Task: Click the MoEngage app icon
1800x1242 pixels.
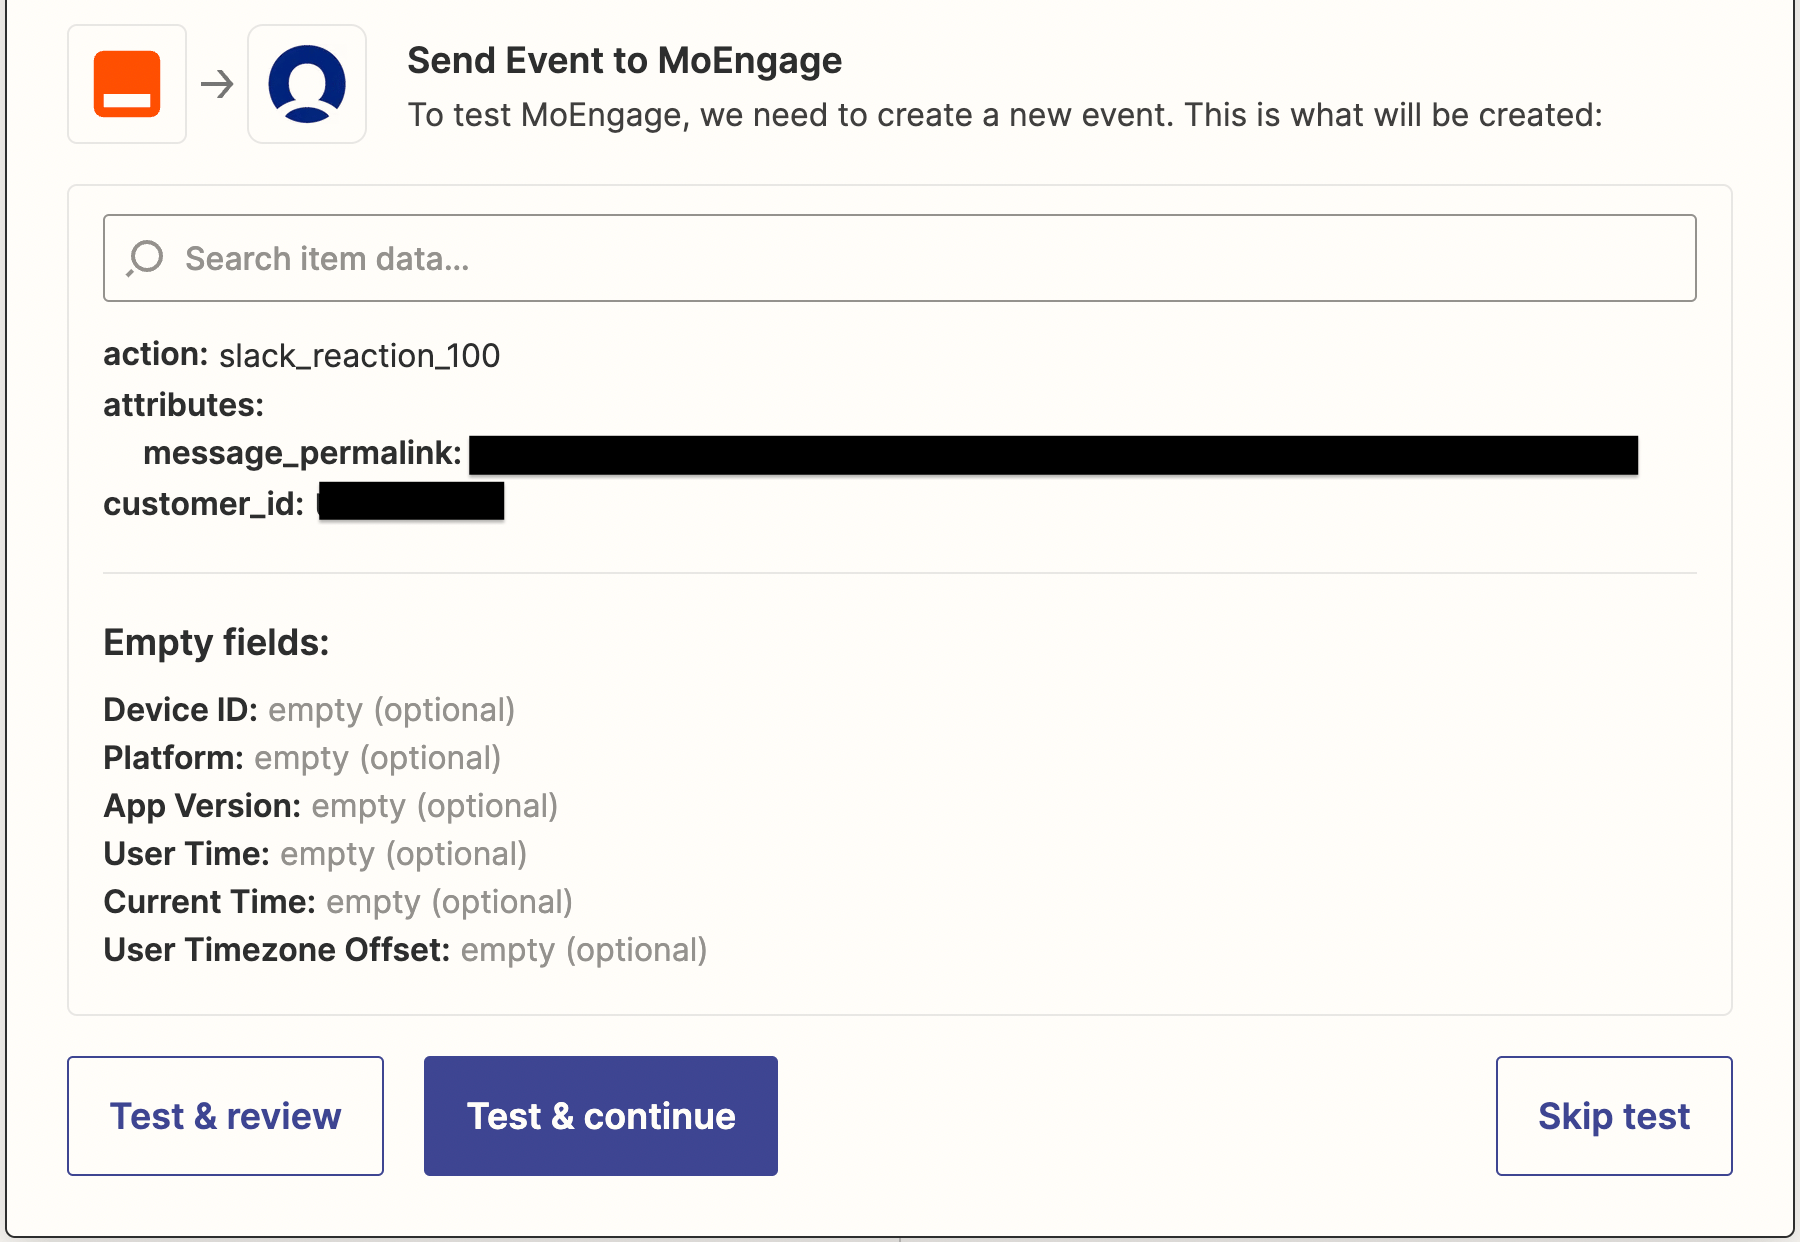Action: point(307,84)
